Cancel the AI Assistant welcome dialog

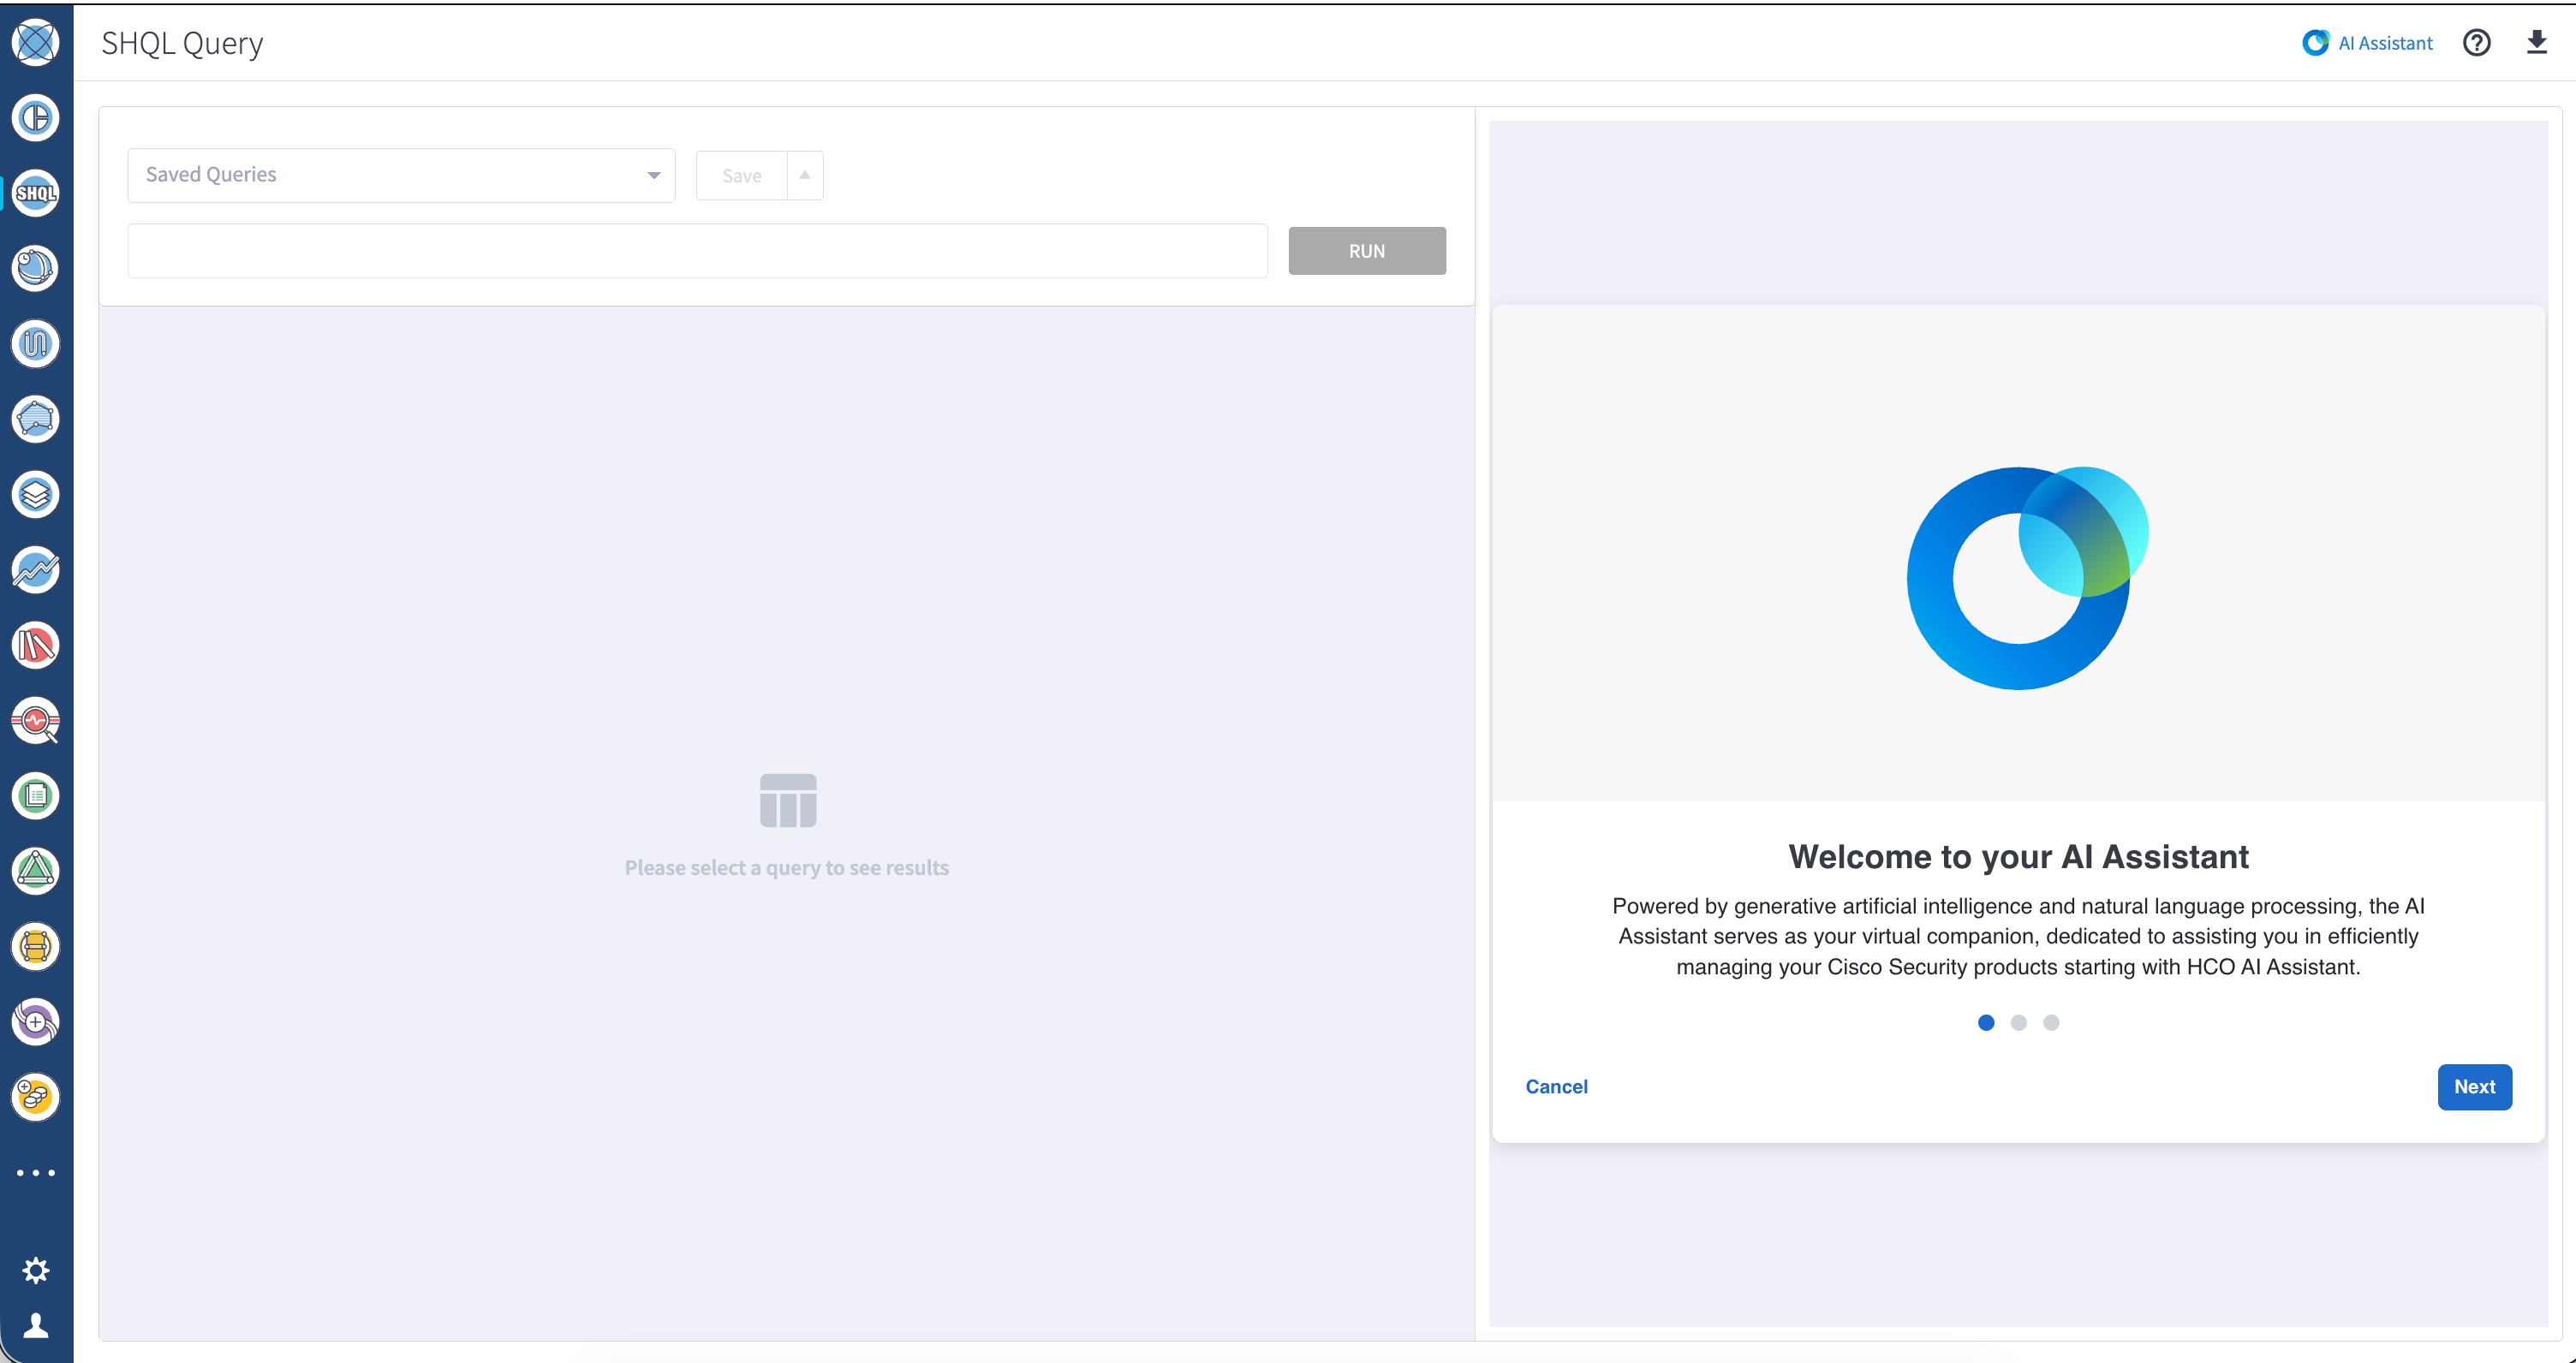click(x=1557, y=1087)
